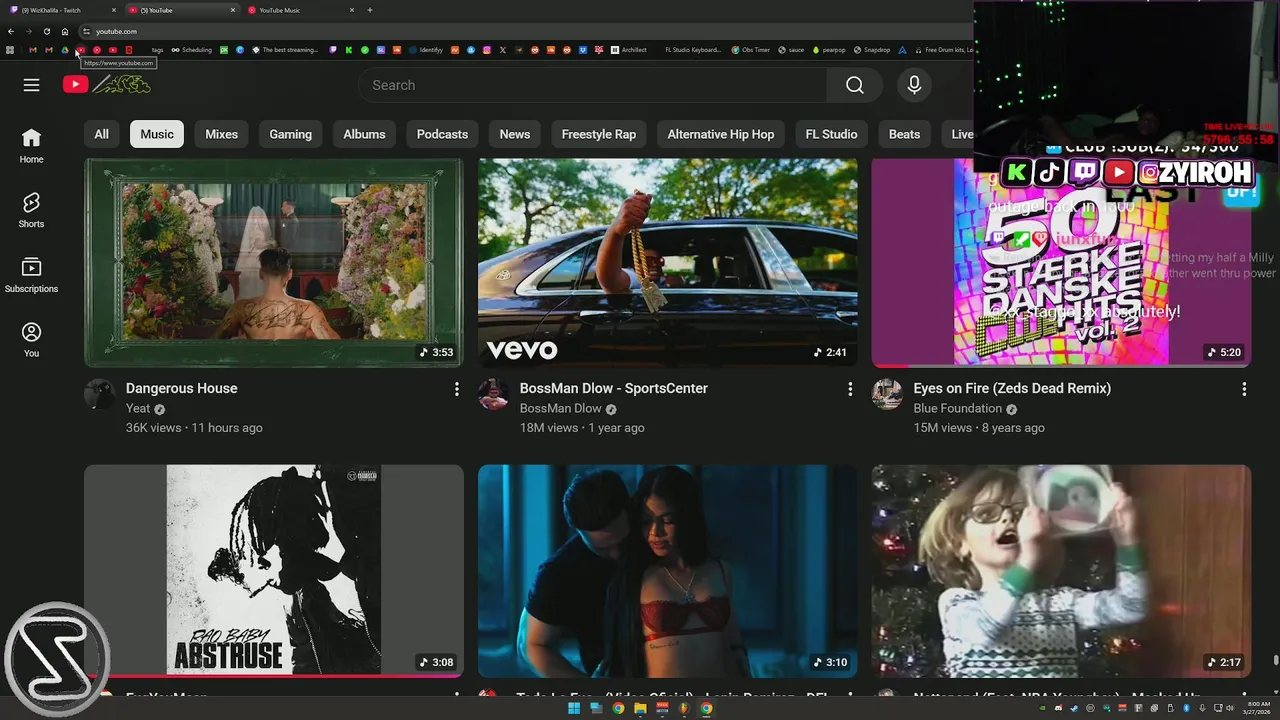This screenshot has height=720, width=1280.
Task: Select the News filter chip
Action: point(515,134)
